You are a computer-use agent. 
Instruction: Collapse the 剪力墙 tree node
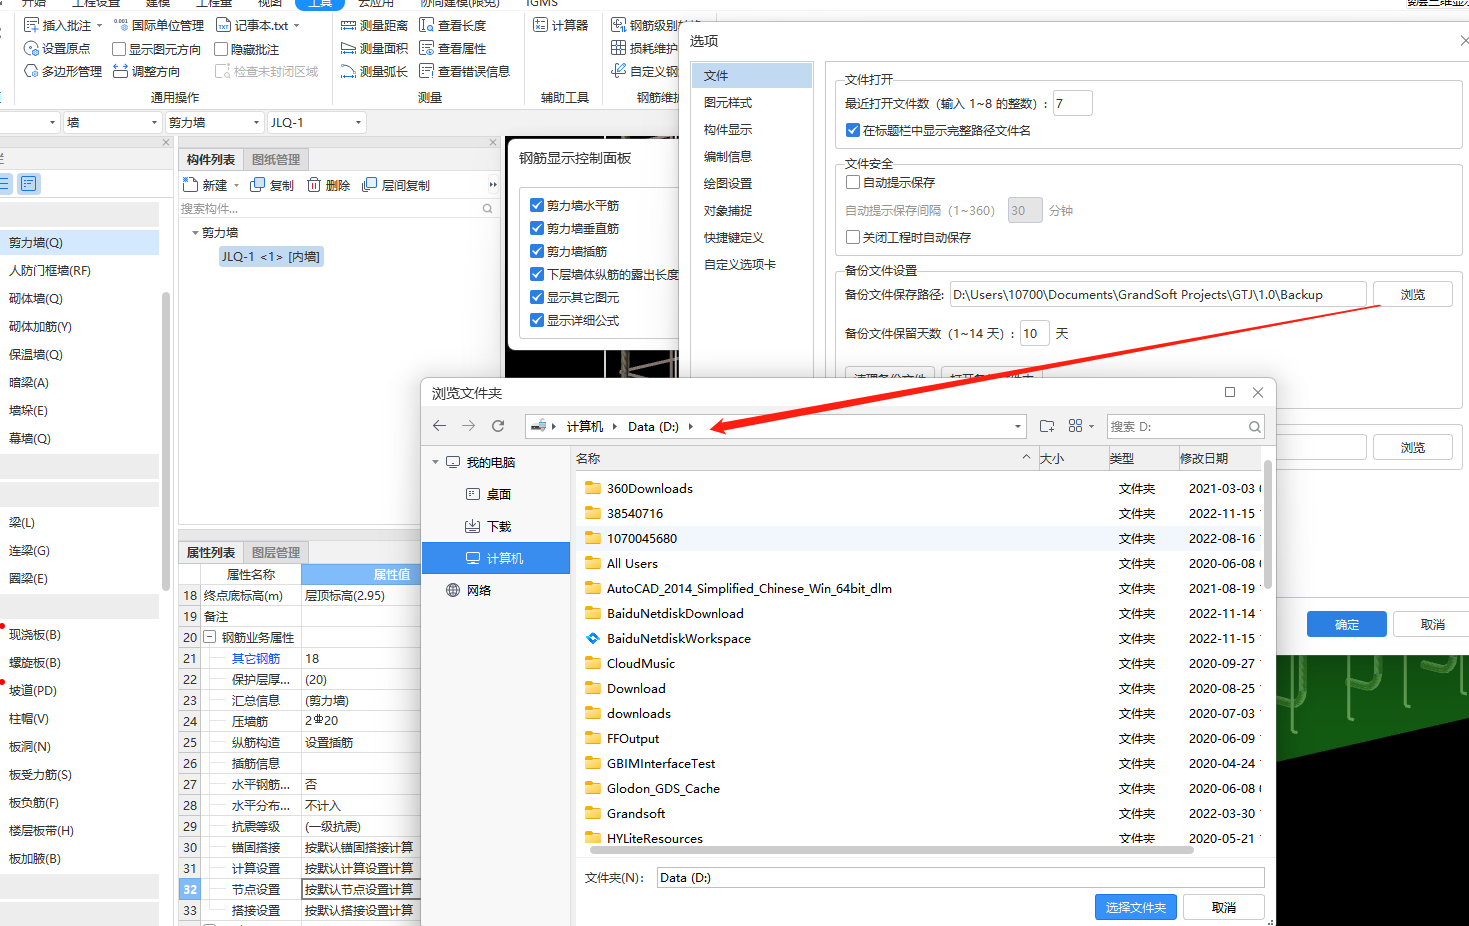point(195,232)
